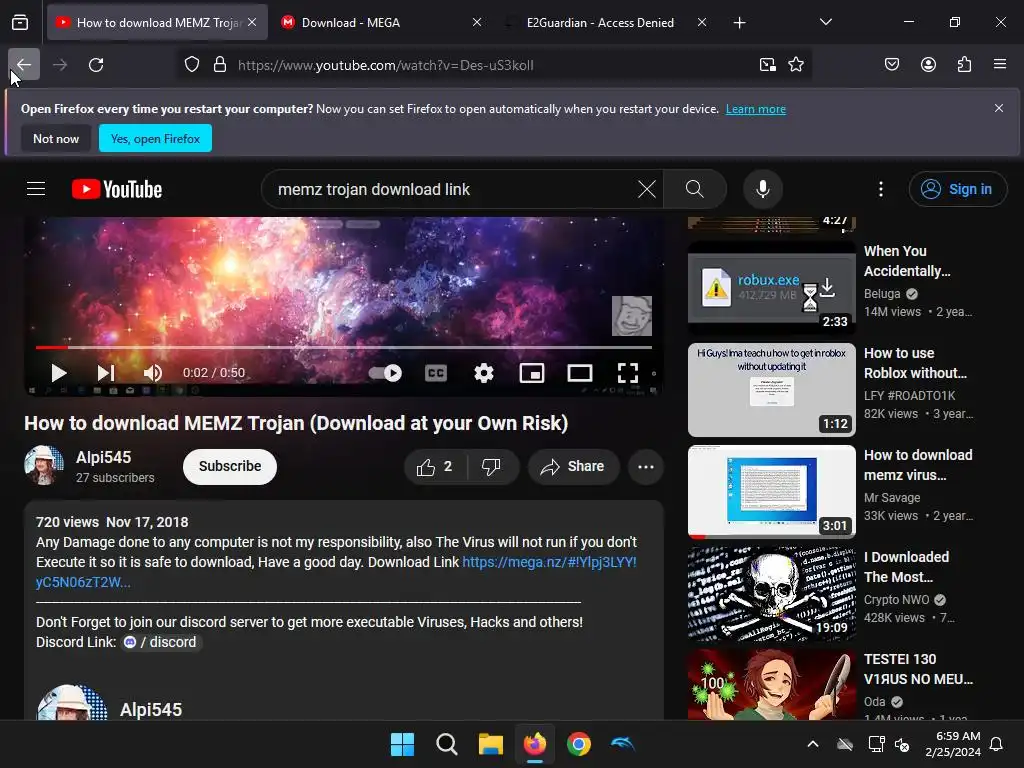Bookmark this page with star icon
The height and width of the screenshot is (768, 1024).
795,65
